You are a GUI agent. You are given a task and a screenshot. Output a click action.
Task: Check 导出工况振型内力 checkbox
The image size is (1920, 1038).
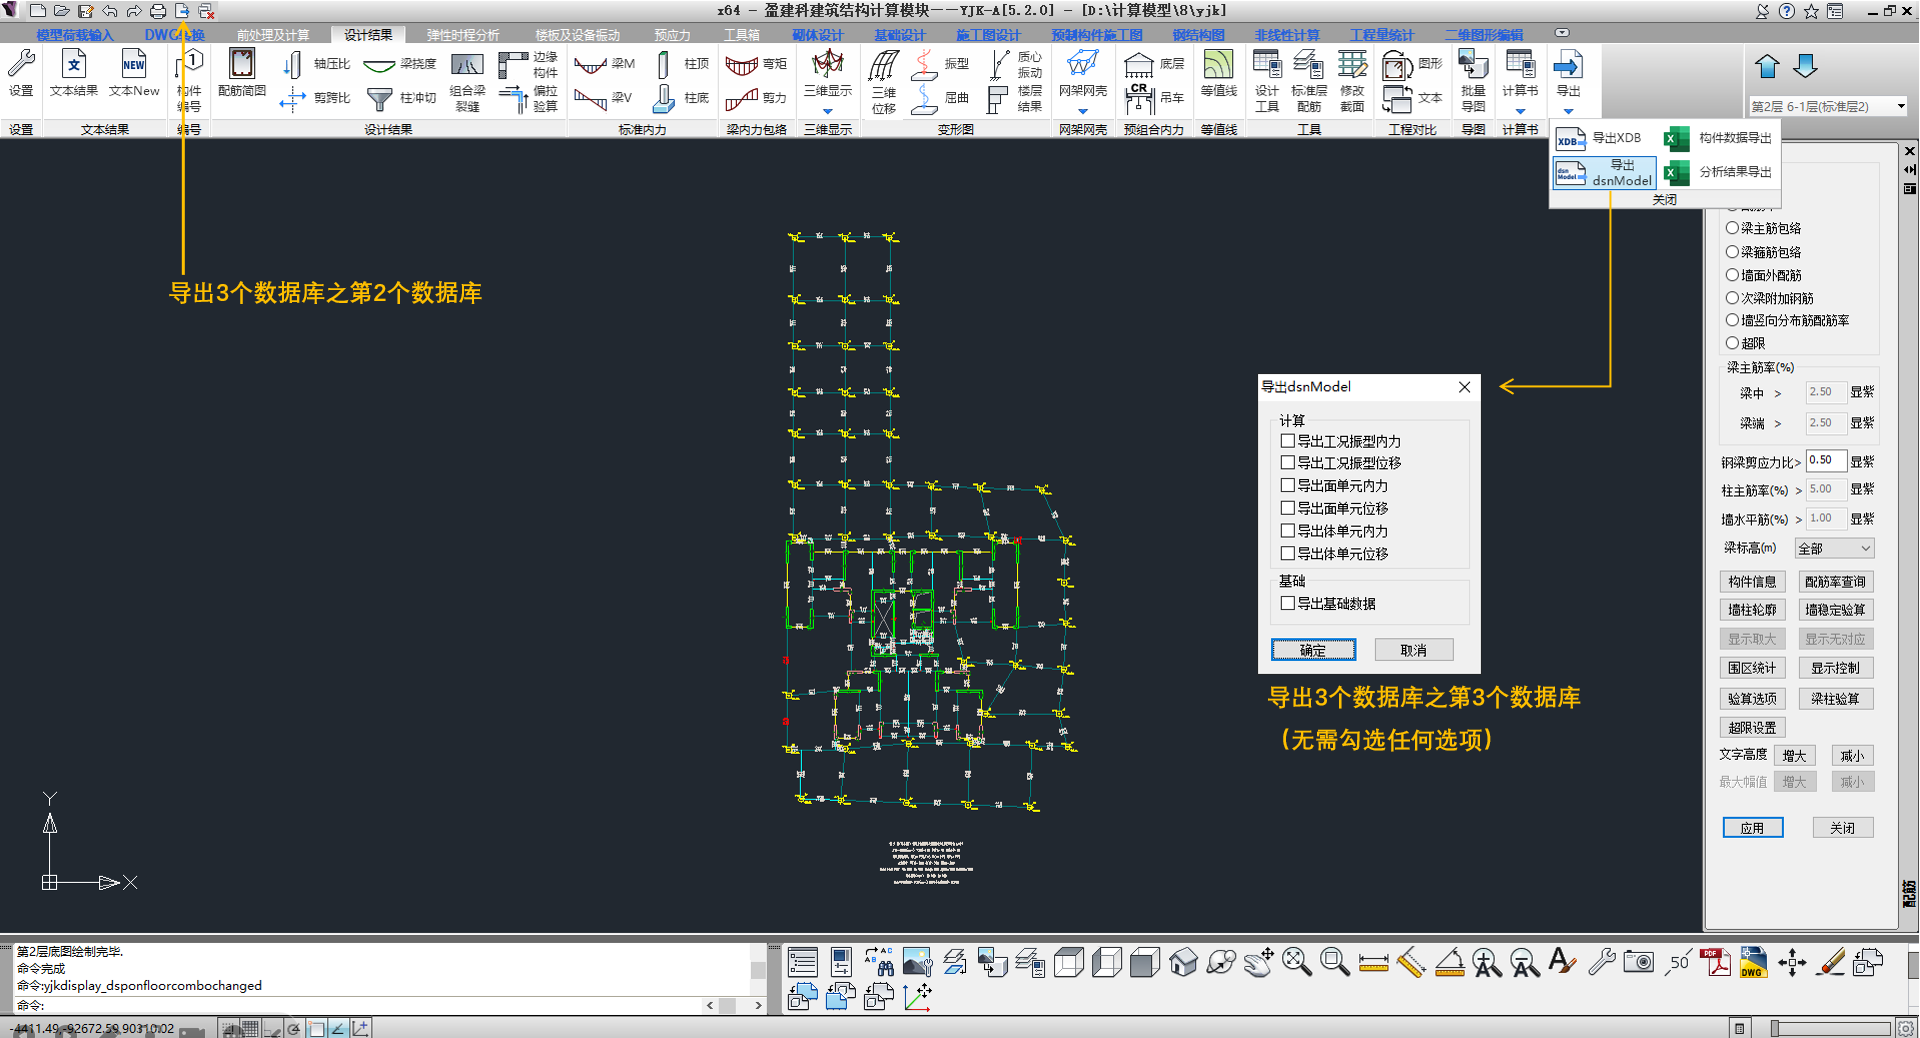(1288, 441)
